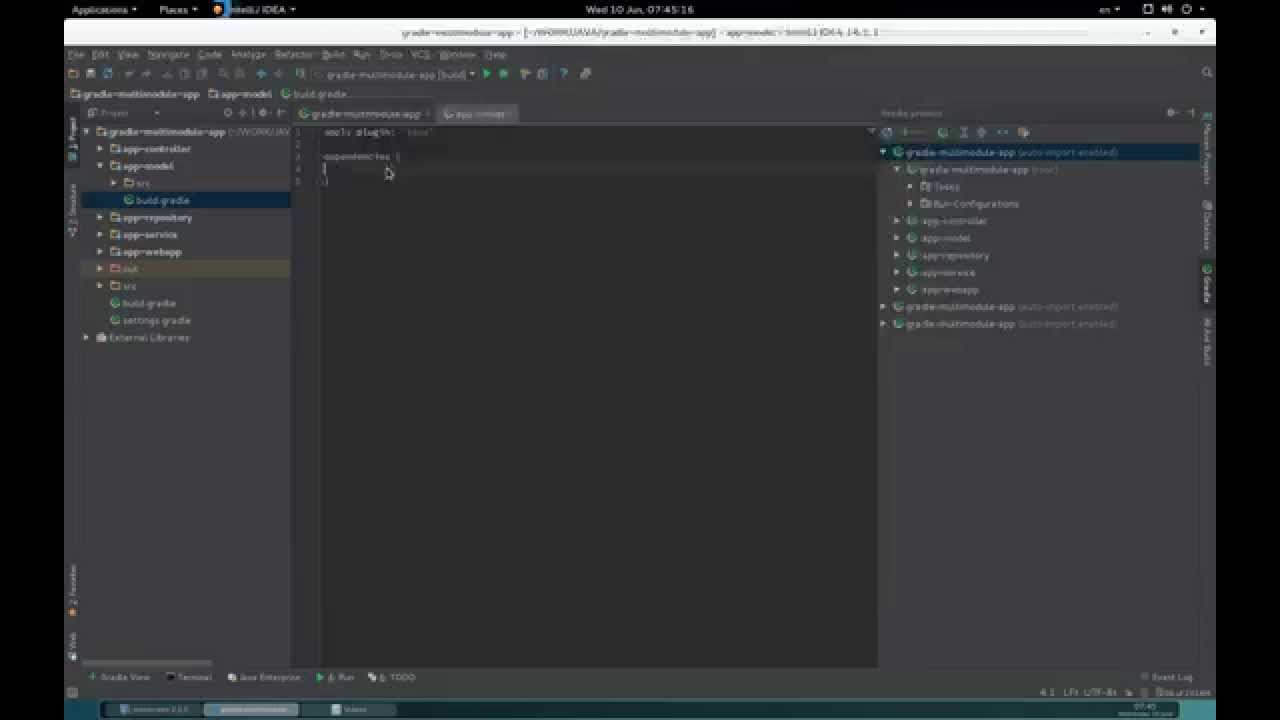Open Favorites side tab on left edge
Viewport: 1280px width, 720px height.
pos(72,589)
